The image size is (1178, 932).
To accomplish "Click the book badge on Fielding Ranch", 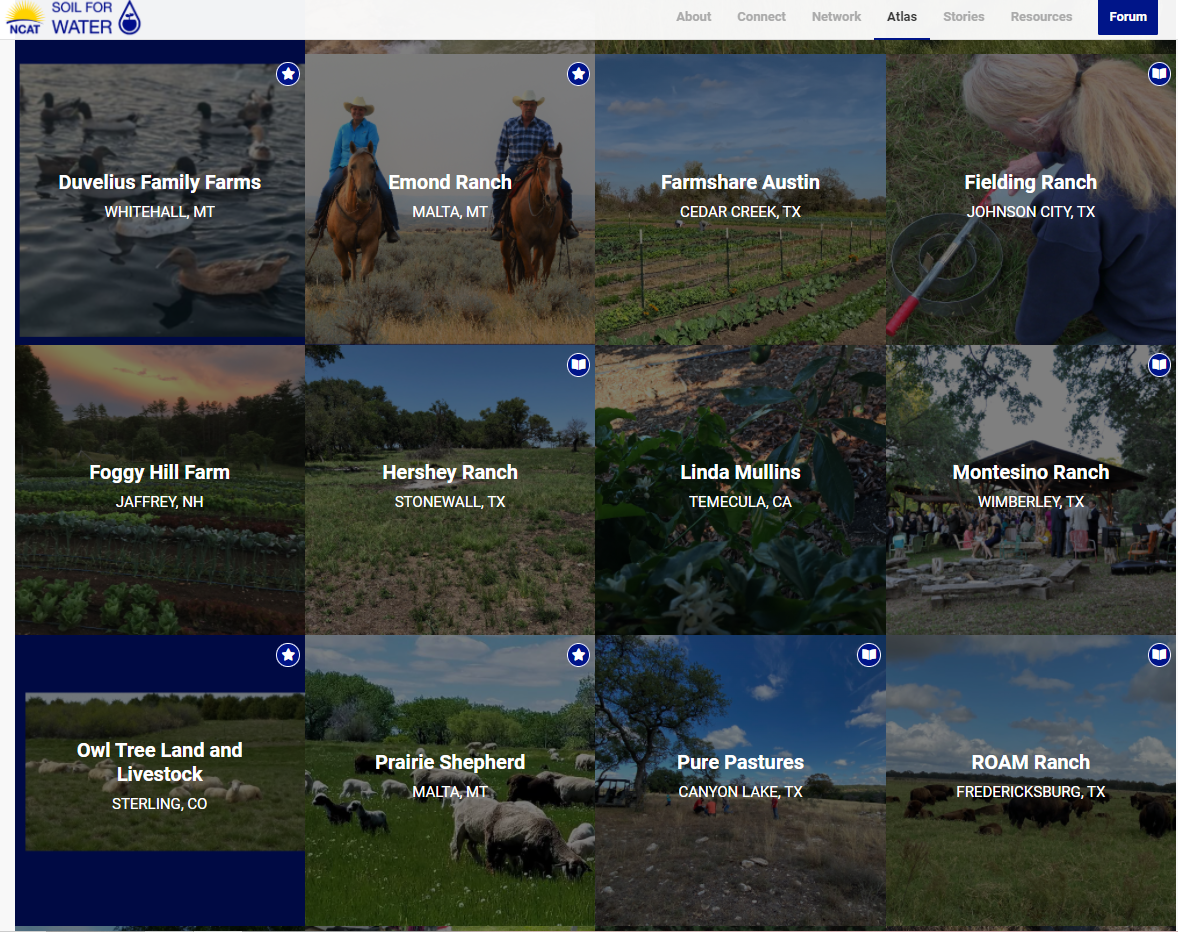I will [1159, 74].
